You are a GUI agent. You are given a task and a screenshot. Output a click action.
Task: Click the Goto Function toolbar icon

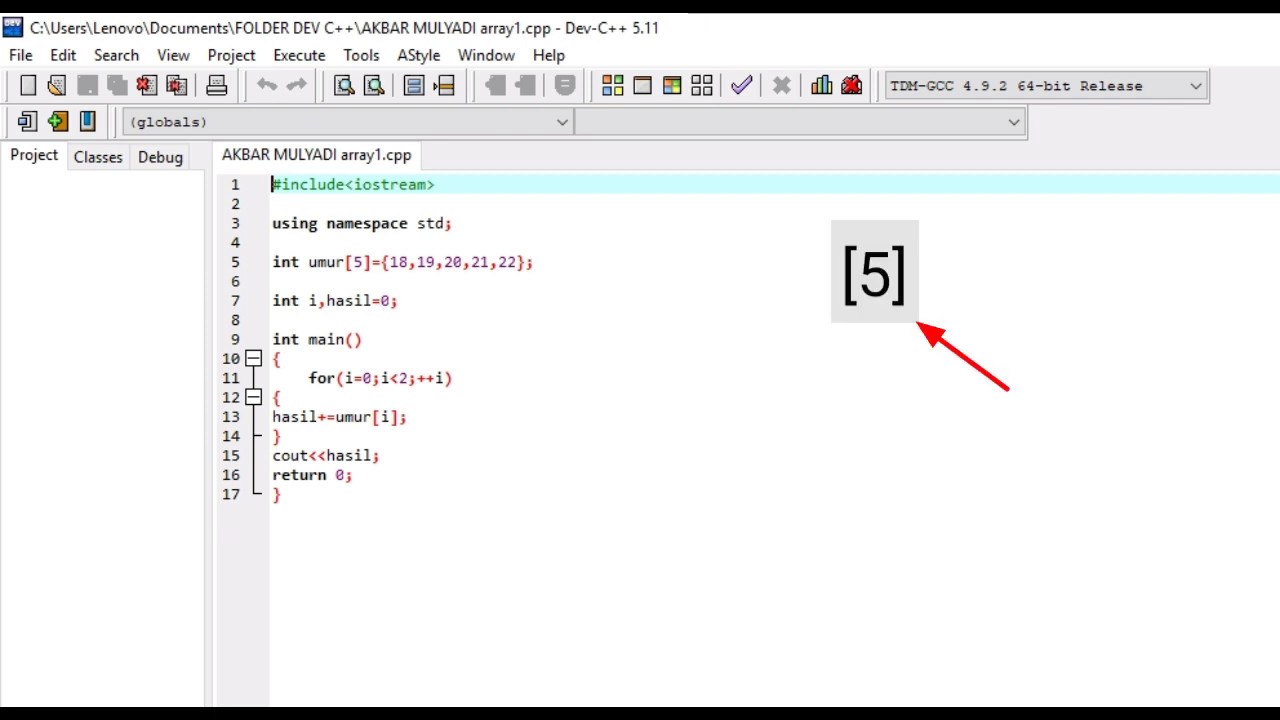pyautogui.click(x=414, y=86)
